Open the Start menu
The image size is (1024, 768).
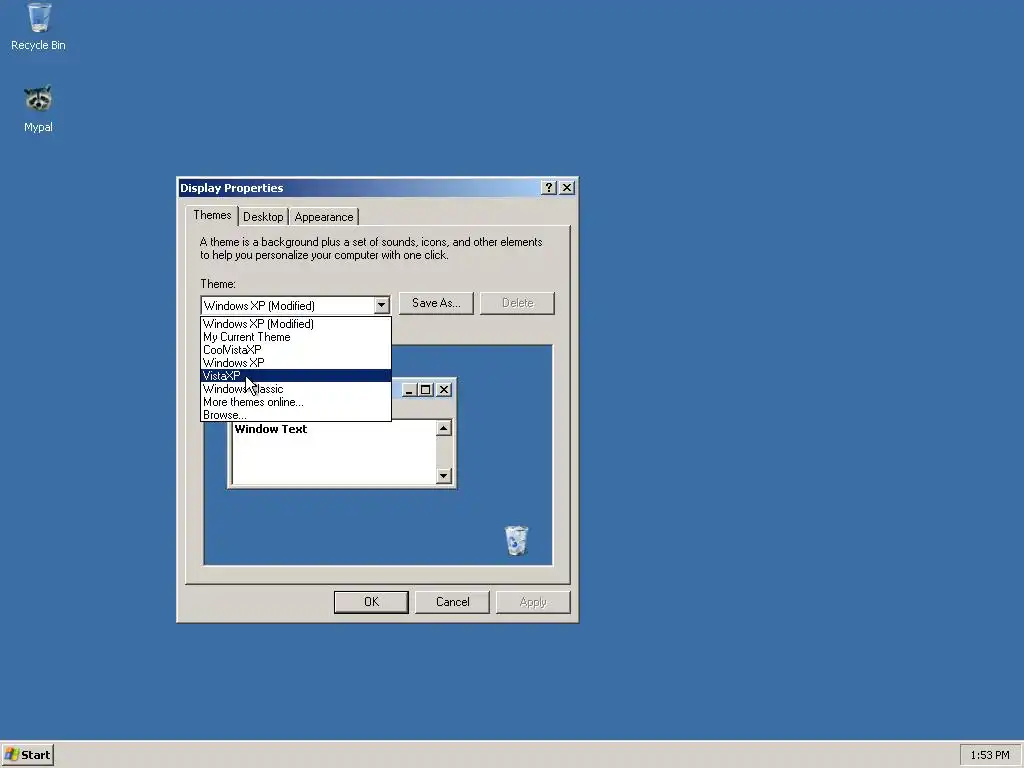(x=27, y=755)
